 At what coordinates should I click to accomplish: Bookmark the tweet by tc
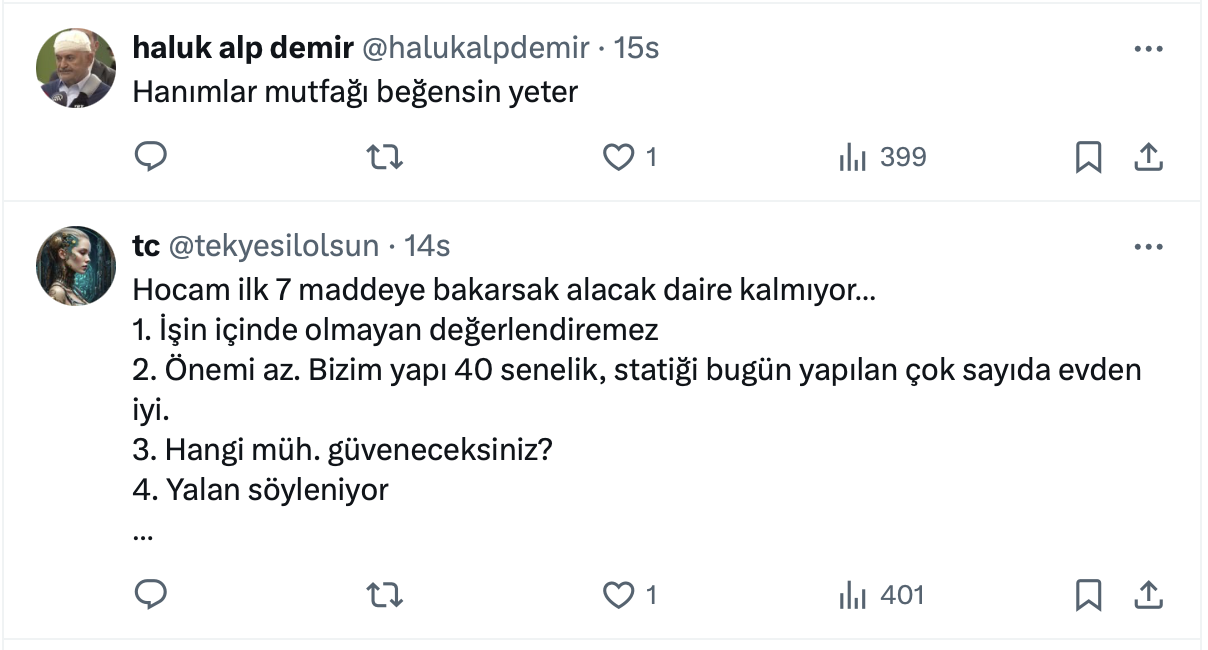(x=1088, y=595)
